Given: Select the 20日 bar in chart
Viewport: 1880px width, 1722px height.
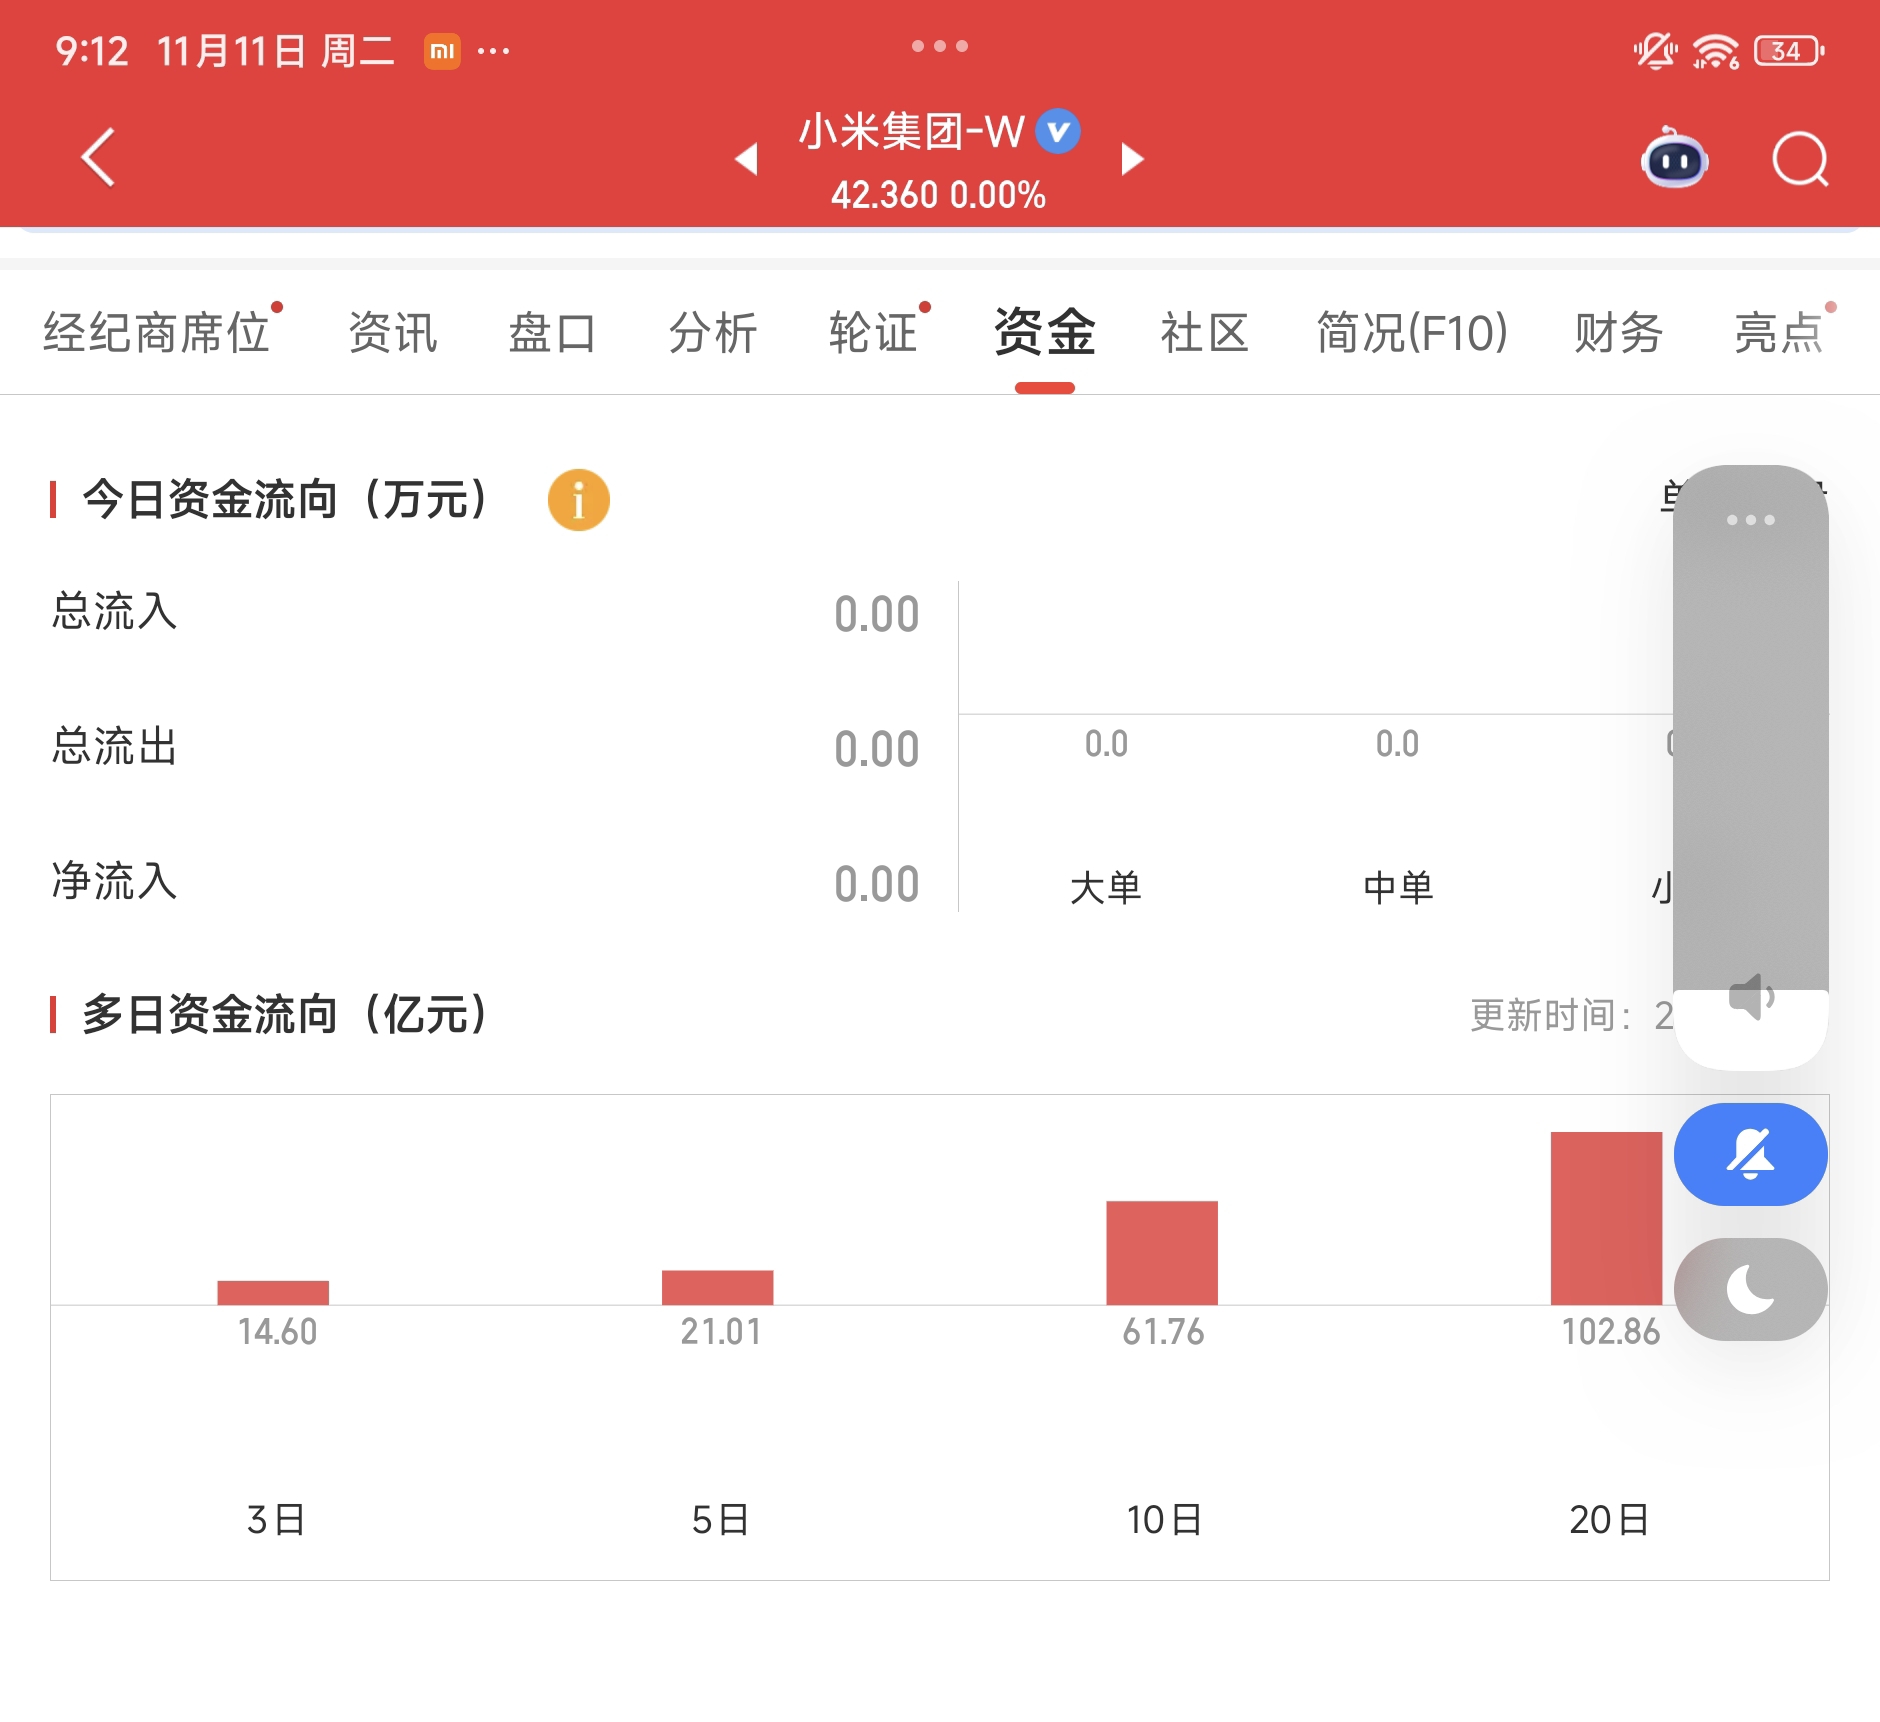Looking at the screenshot, I should pos(1607,1218).
